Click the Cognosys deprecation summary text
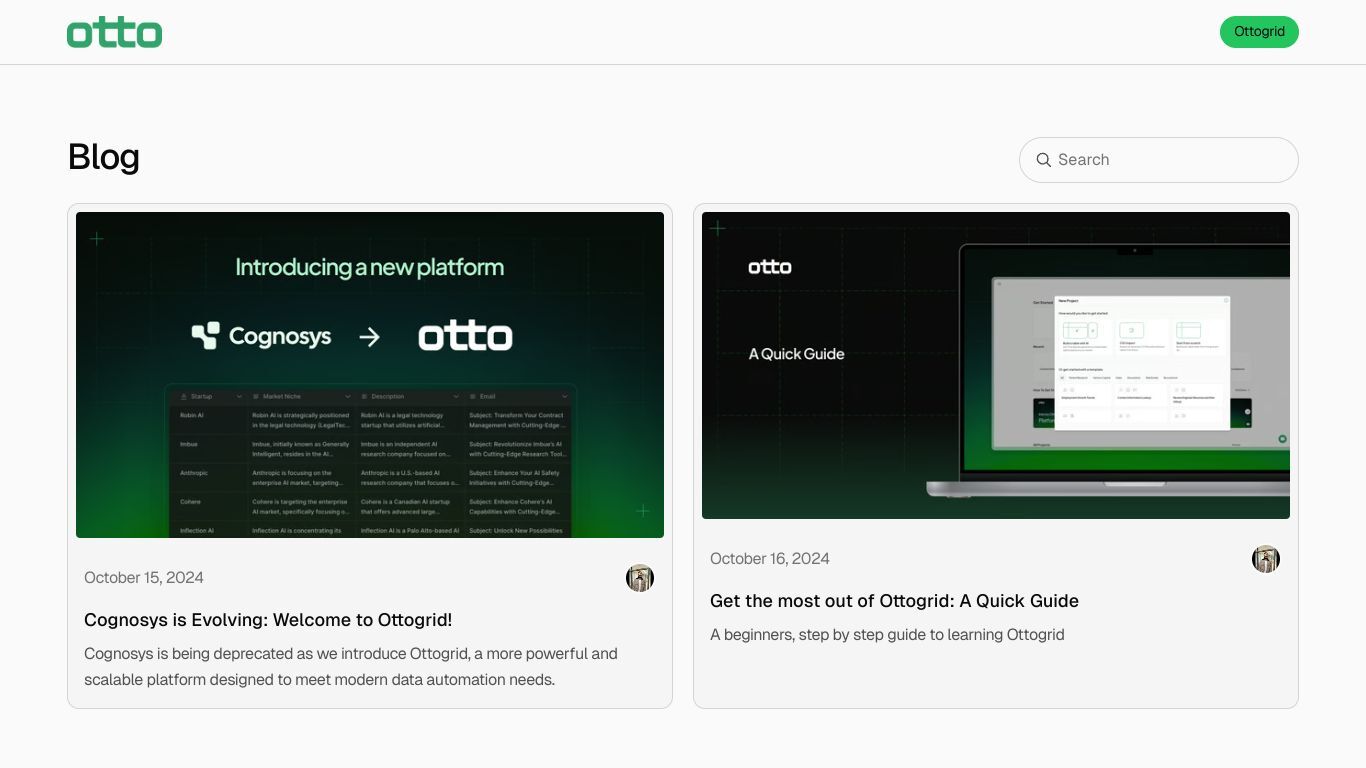This screenshot has width=1366, height=768. [x=351, y=667]
